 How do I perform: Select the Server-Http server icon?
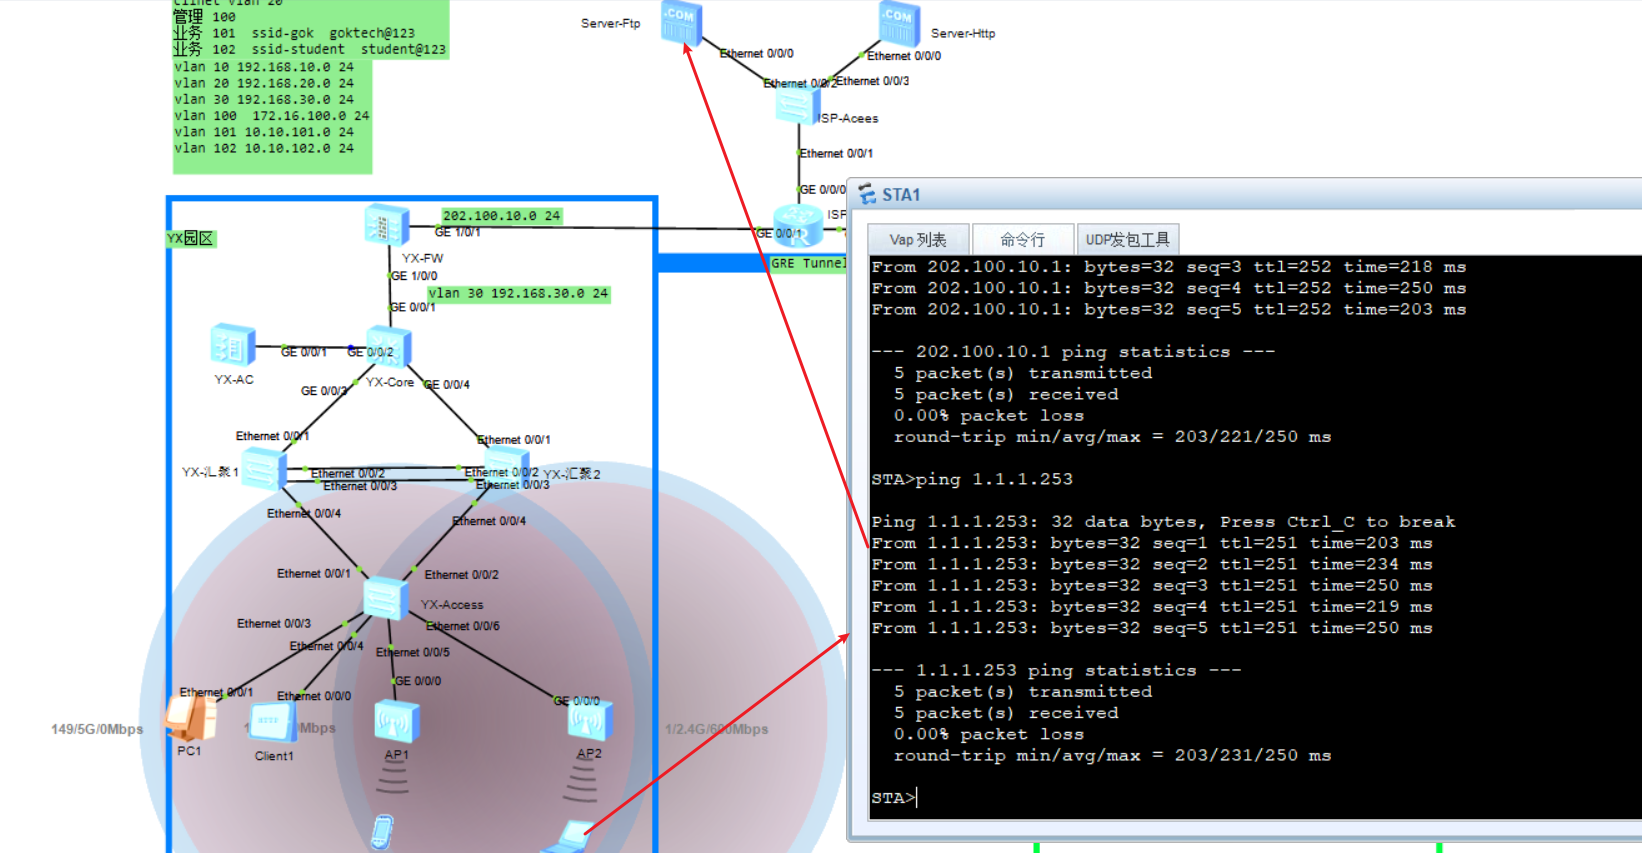pyautogui.click(x=899, y=23)
